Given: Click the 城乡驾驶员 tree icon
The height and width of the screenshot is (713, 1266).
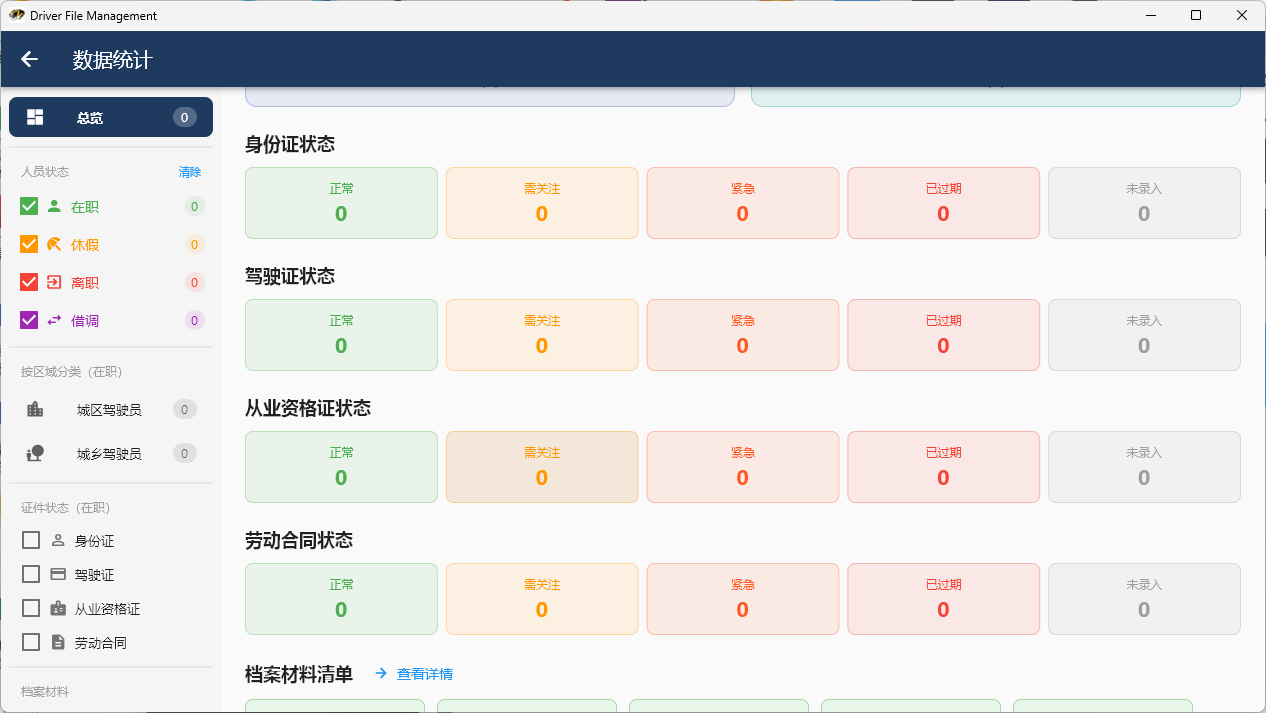Looking at the screenshot, I should 35,454.
